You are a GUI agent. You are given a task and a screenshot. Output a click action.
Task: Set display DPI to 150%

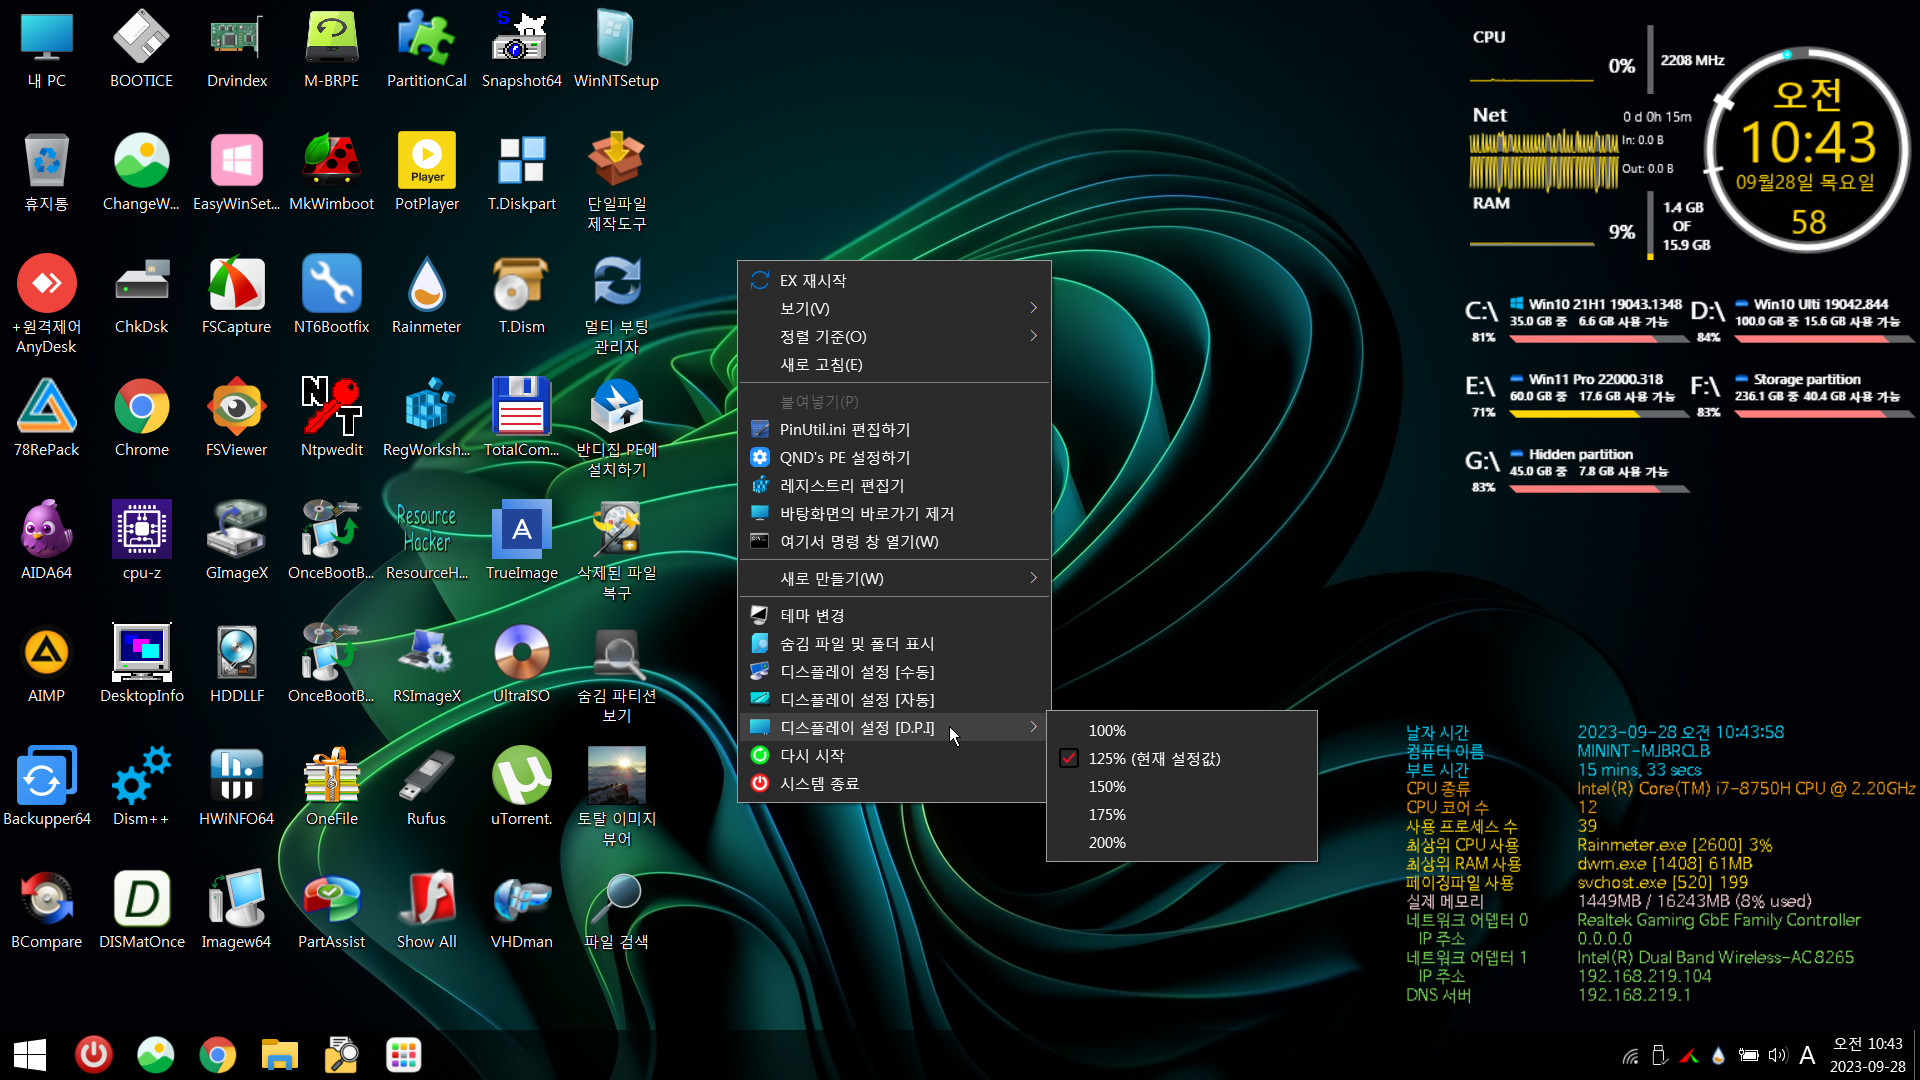[1181, 787]
